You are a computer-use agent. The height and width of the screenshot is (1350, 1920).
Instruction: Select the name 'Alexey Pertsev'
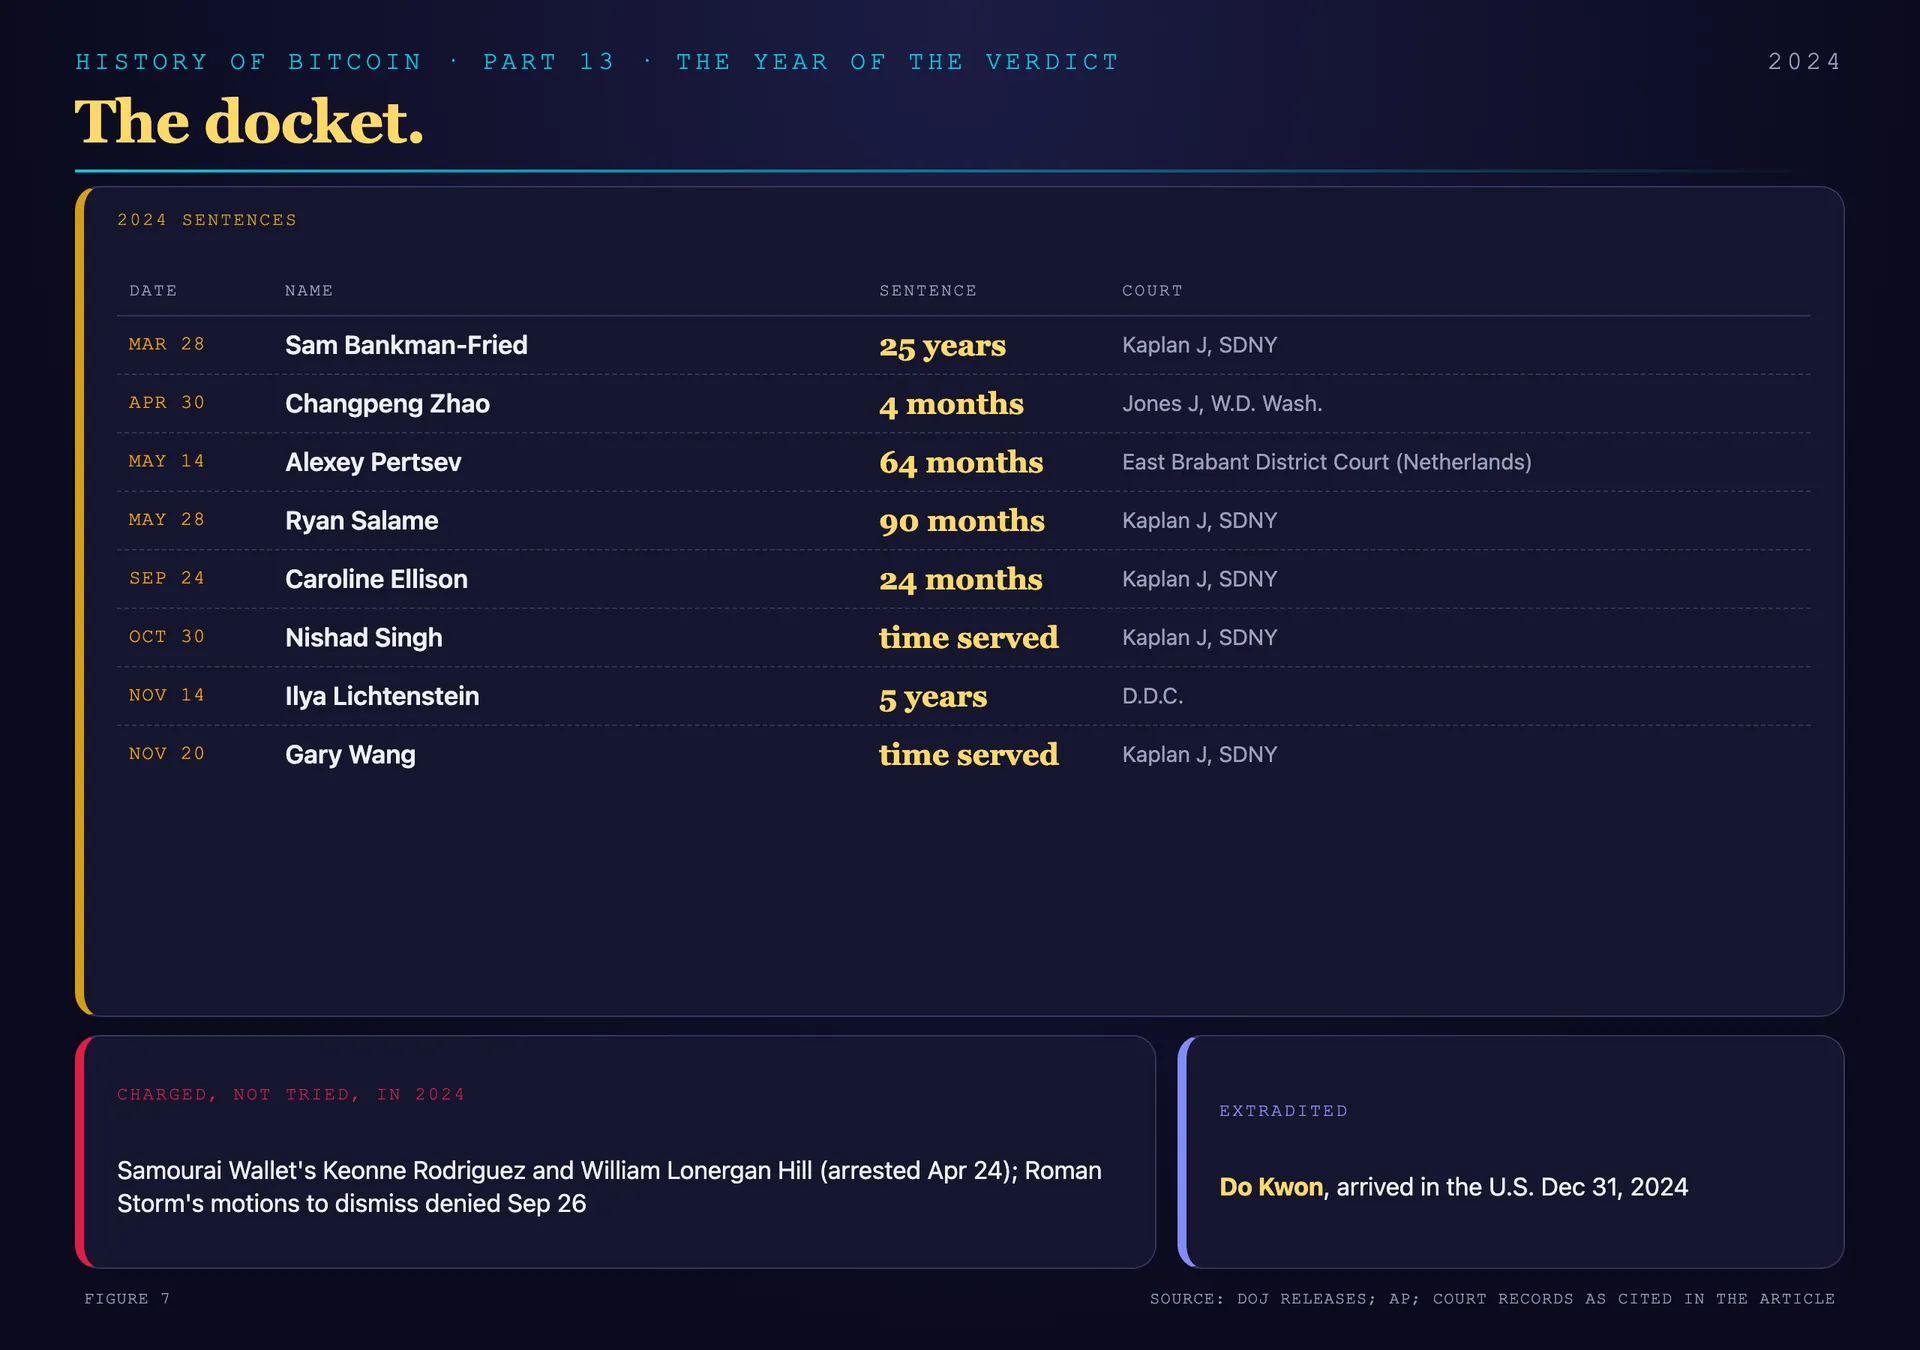pos(373,462)
